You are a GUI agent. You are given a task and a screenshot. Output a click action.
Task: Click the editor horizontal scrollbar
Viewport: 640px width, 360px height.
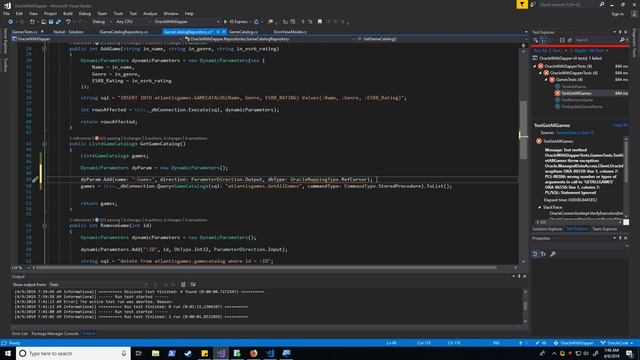point(267,268)
